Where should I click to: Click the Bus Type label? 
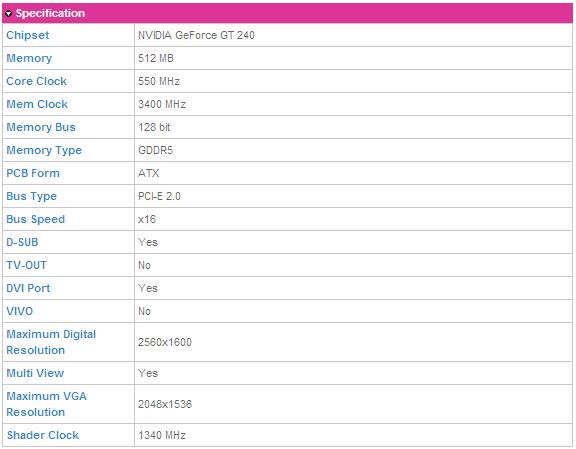pyautogui.click(x=31, y=196)
